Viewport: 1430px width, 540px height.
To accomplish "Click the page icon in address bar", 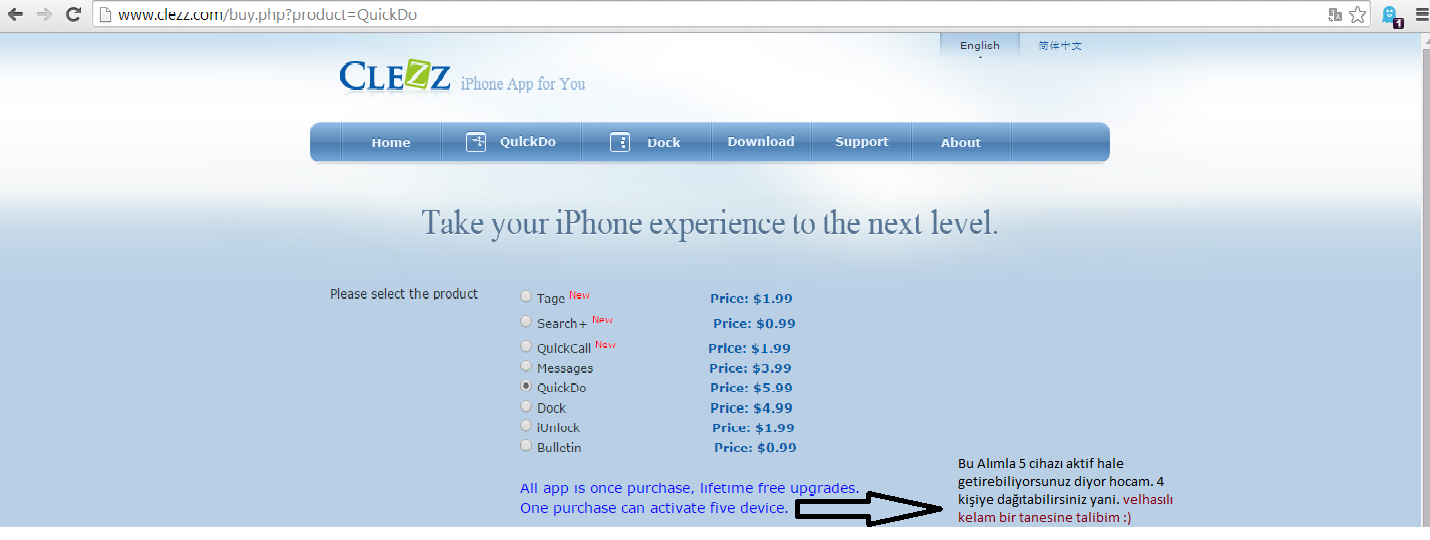I will pos(105,15).
